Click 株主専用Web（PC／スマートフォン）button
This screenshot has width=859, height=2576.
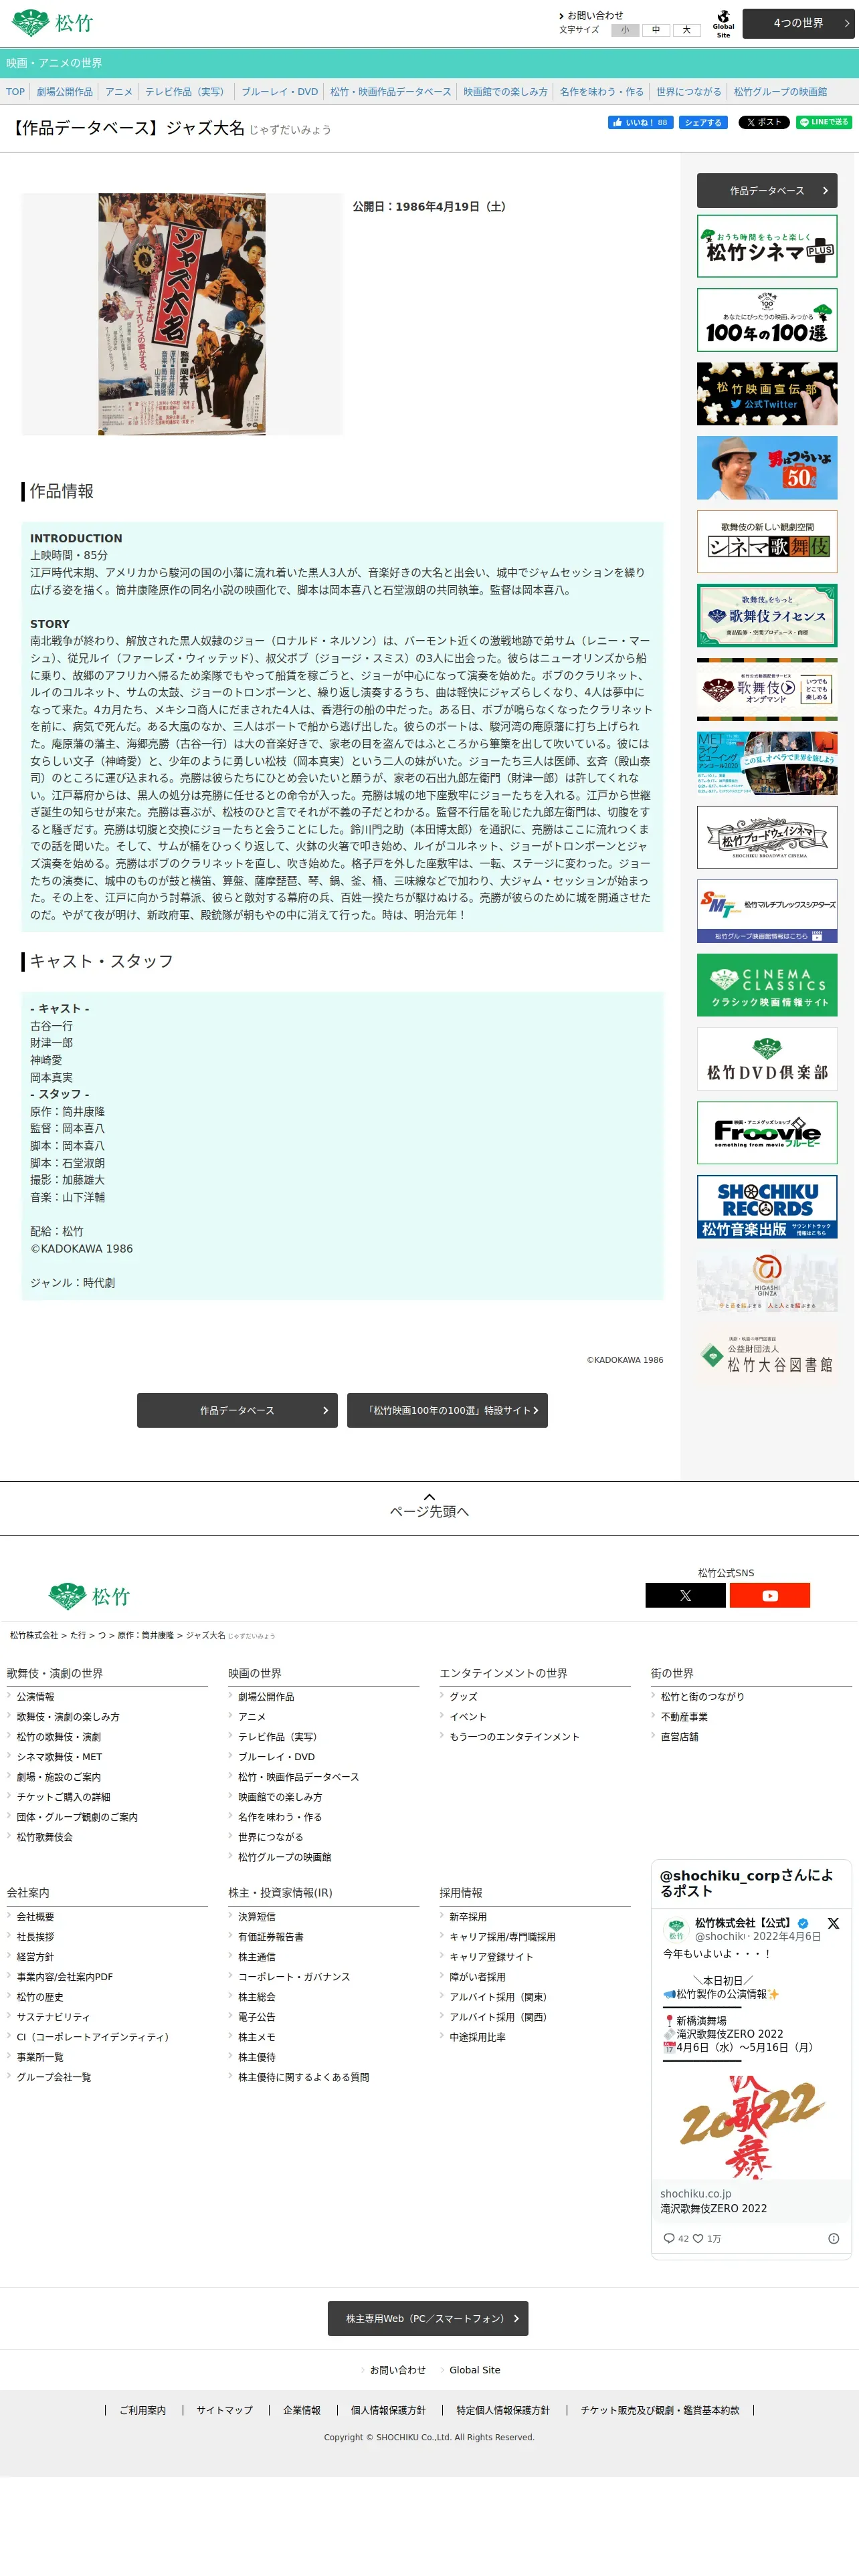(x=428, y=2318)
